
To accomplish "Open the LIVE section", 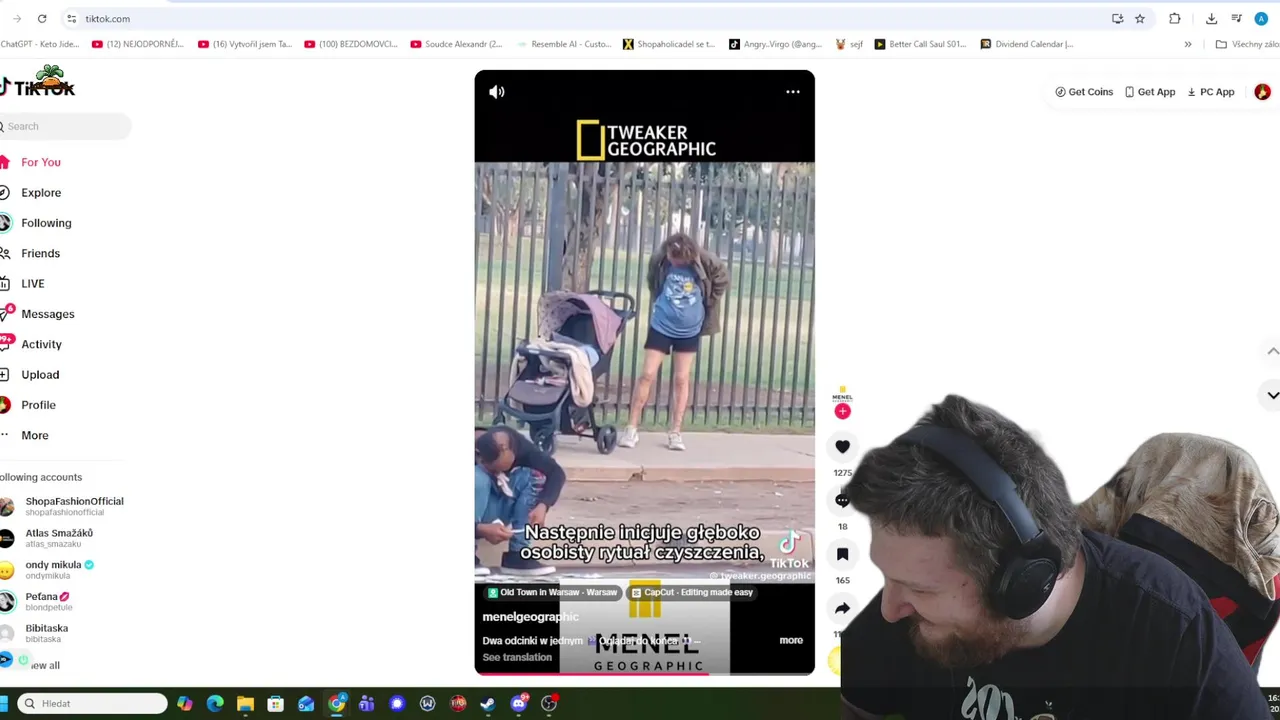I will (24, 284).
